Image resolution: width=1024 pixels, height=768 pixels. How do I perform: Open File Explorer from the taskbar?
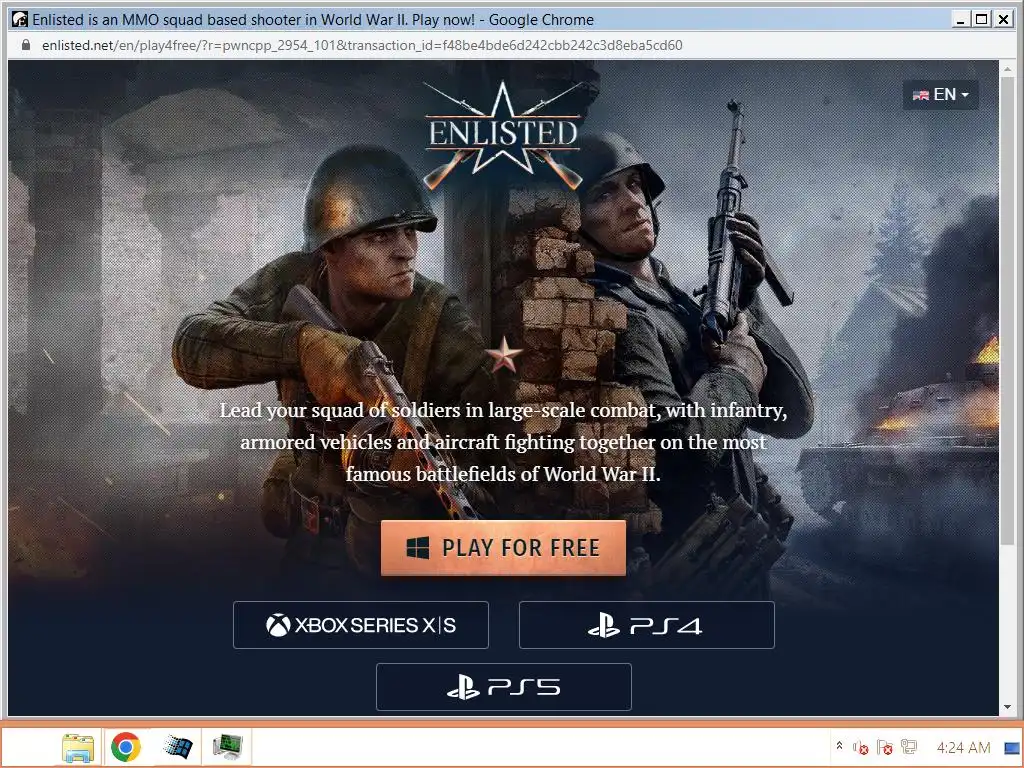coord(78,747)
